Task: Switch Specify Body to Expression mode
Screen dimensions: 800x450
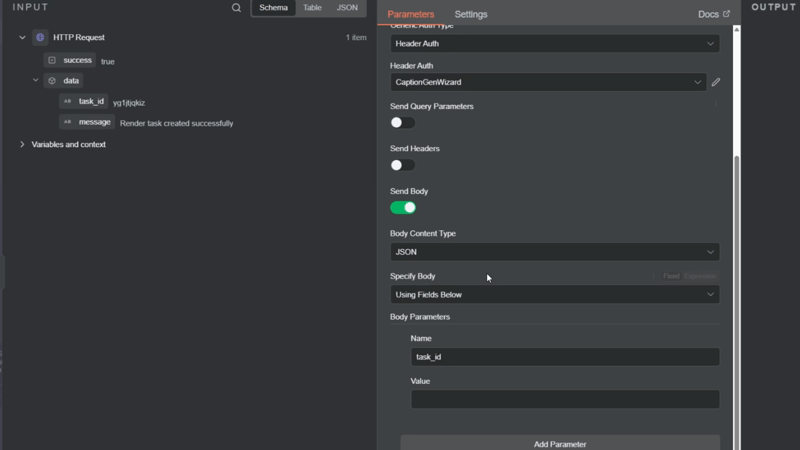Action: (x=700, y=276)
